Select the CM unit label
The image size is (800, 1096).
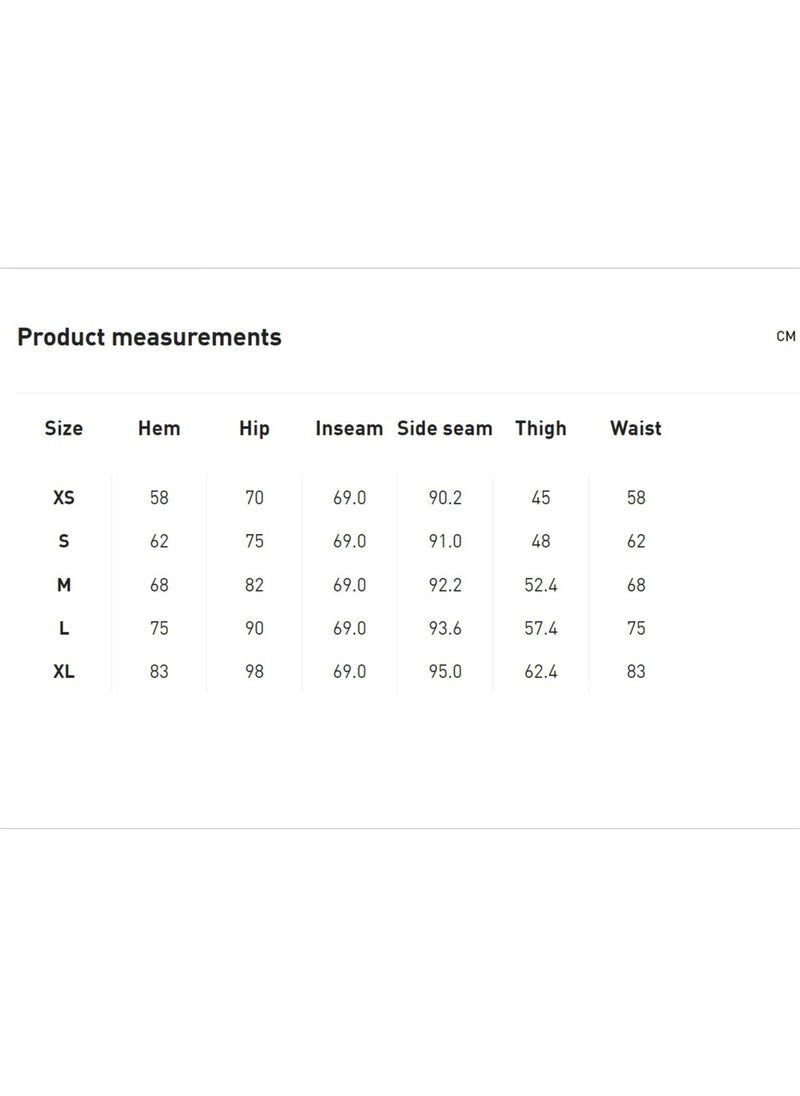tap(786, 336)
